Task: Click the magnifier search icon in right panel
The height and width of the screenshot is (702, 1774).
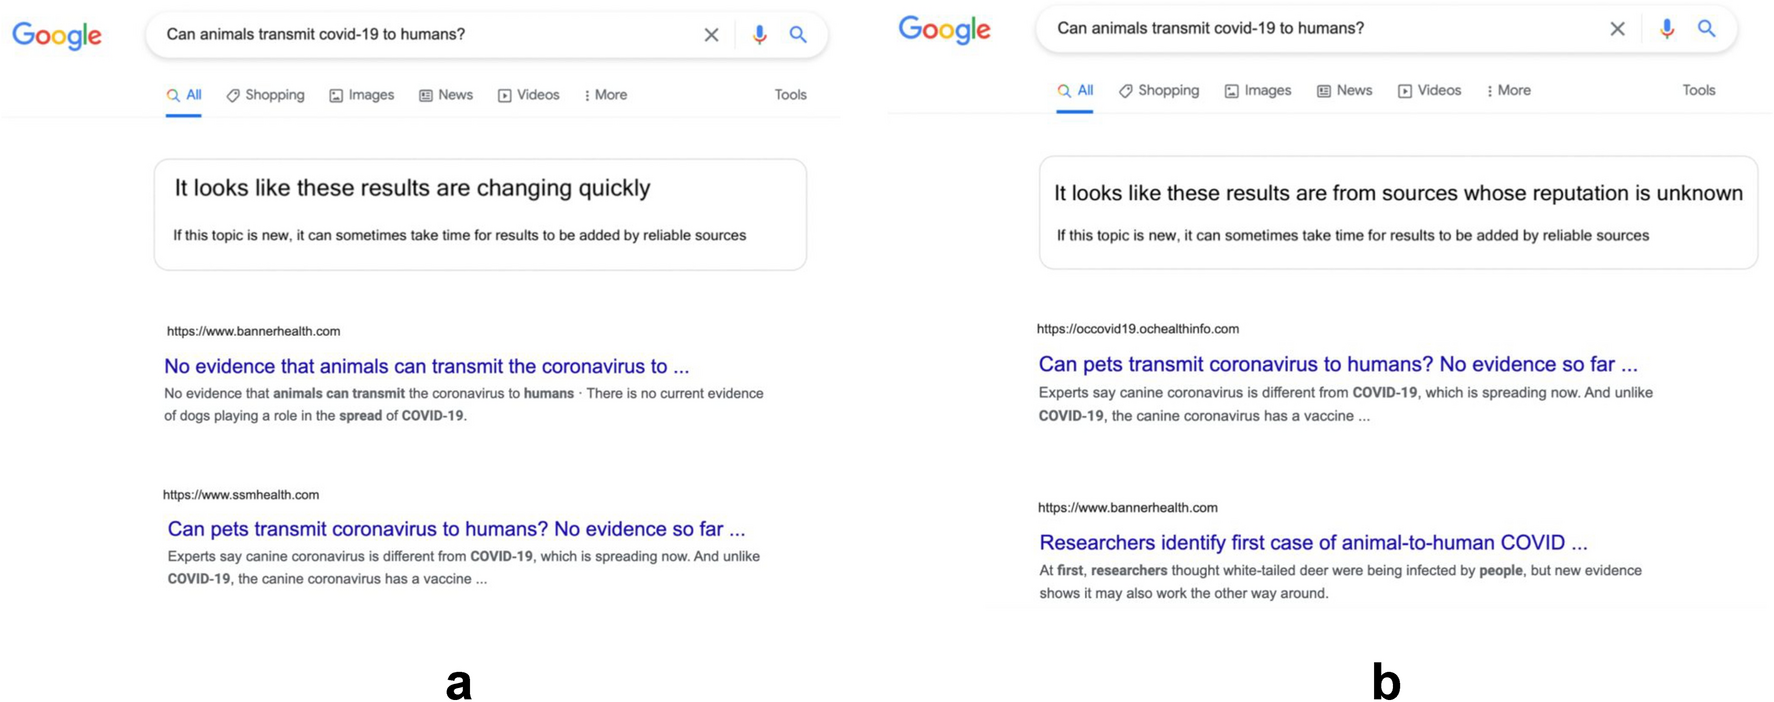Action: (x=1706, y=29)
